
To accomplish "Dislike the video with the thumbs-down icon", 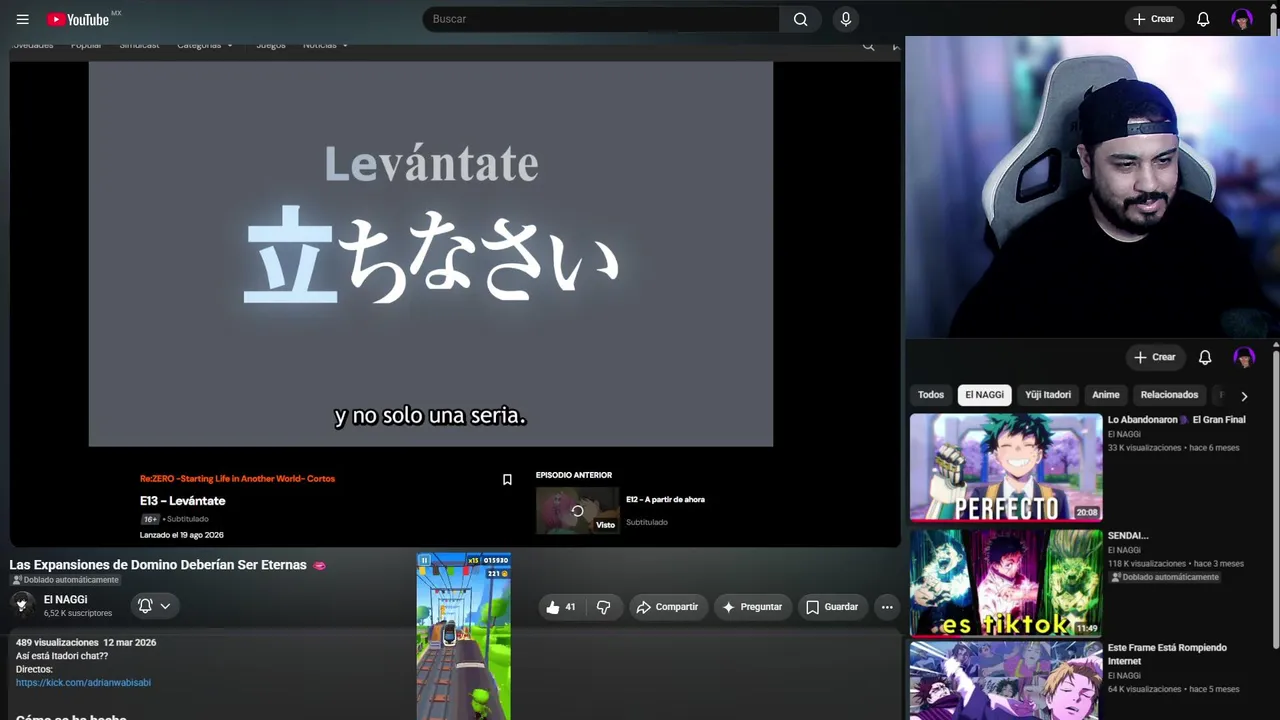I will pyautogui.click(x=603, y=607).
